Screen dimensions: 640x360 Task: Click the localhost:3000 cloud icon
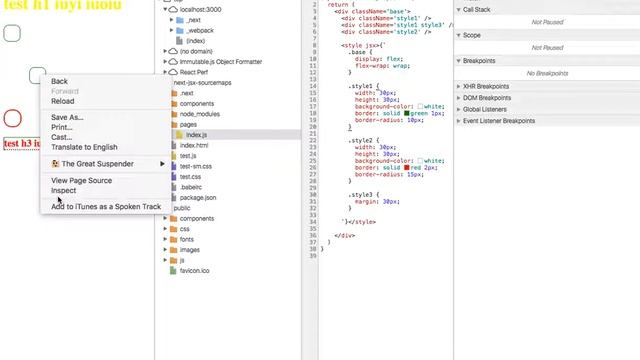[x=173, y=9]
